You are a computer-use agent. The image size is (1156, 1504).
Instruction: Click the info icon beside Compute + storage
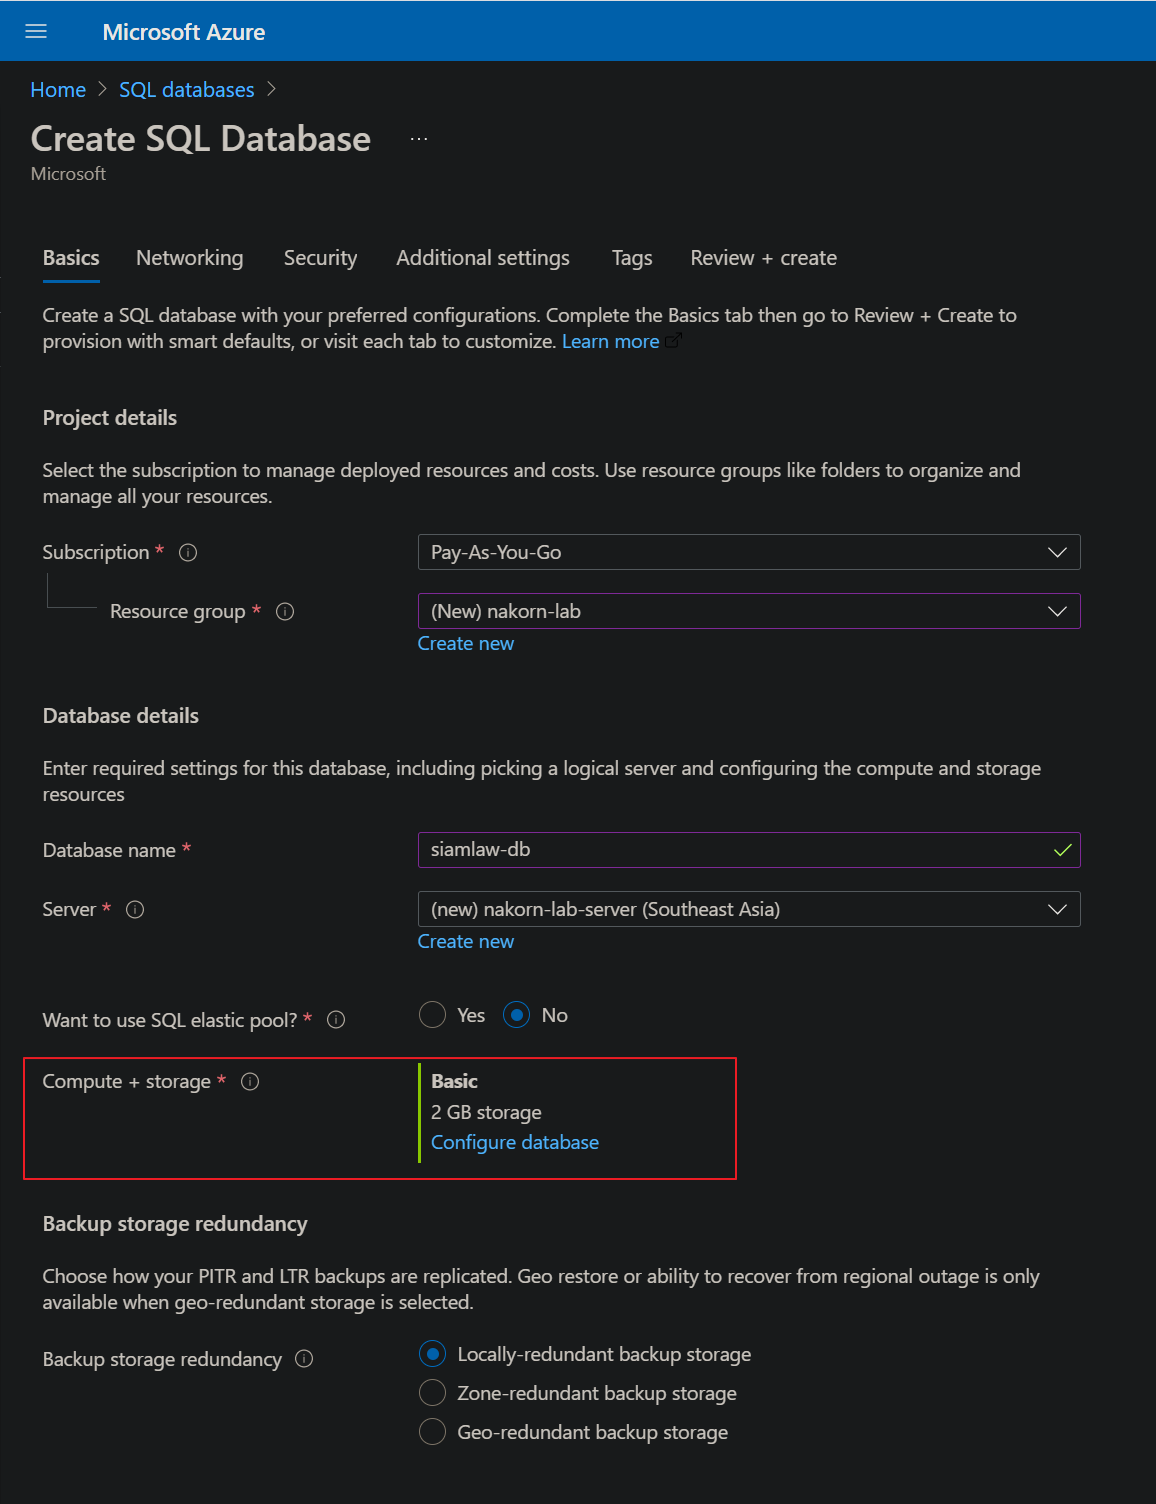(250, 1081)
